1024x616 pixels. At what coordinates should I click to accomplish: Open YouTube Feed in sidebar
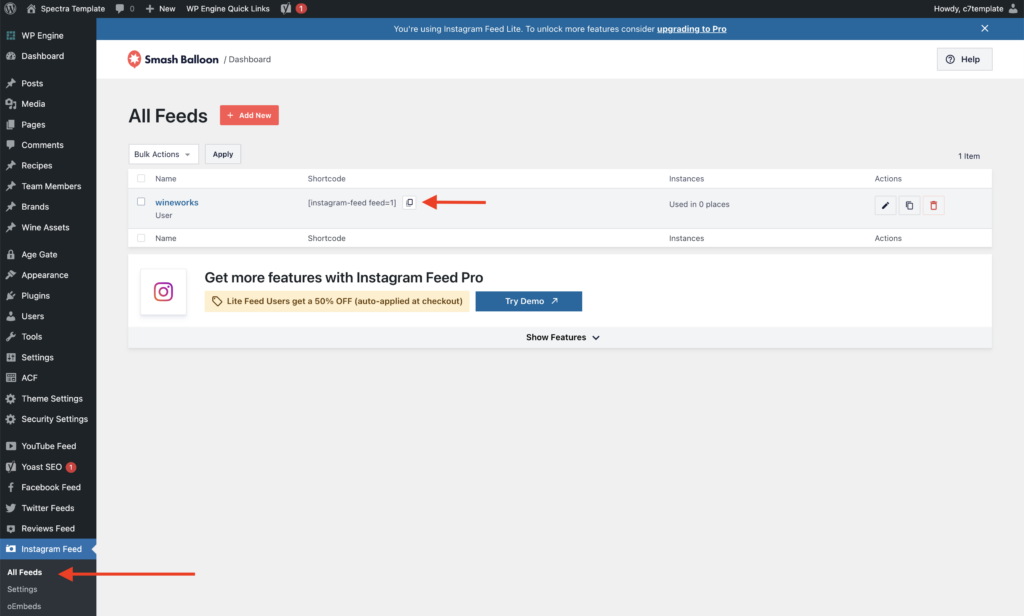[x=48, y=446]
